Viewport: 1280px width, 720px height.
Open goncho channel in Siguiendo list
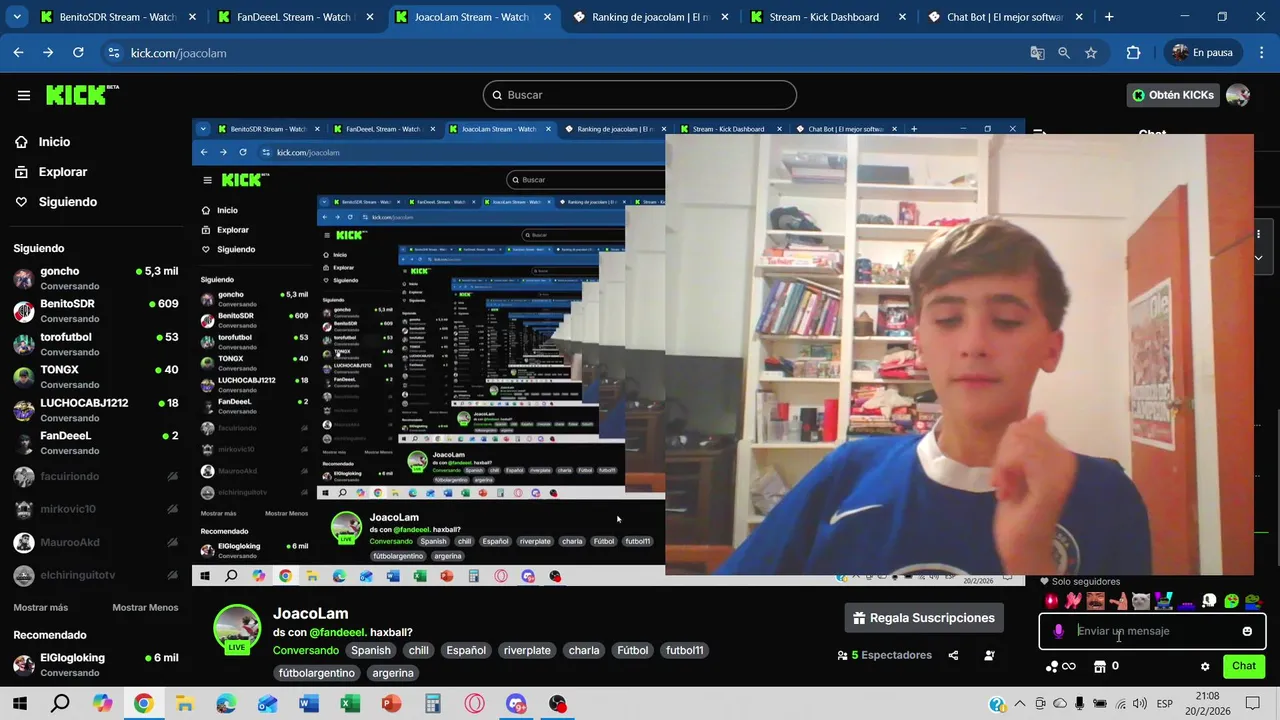95,278
